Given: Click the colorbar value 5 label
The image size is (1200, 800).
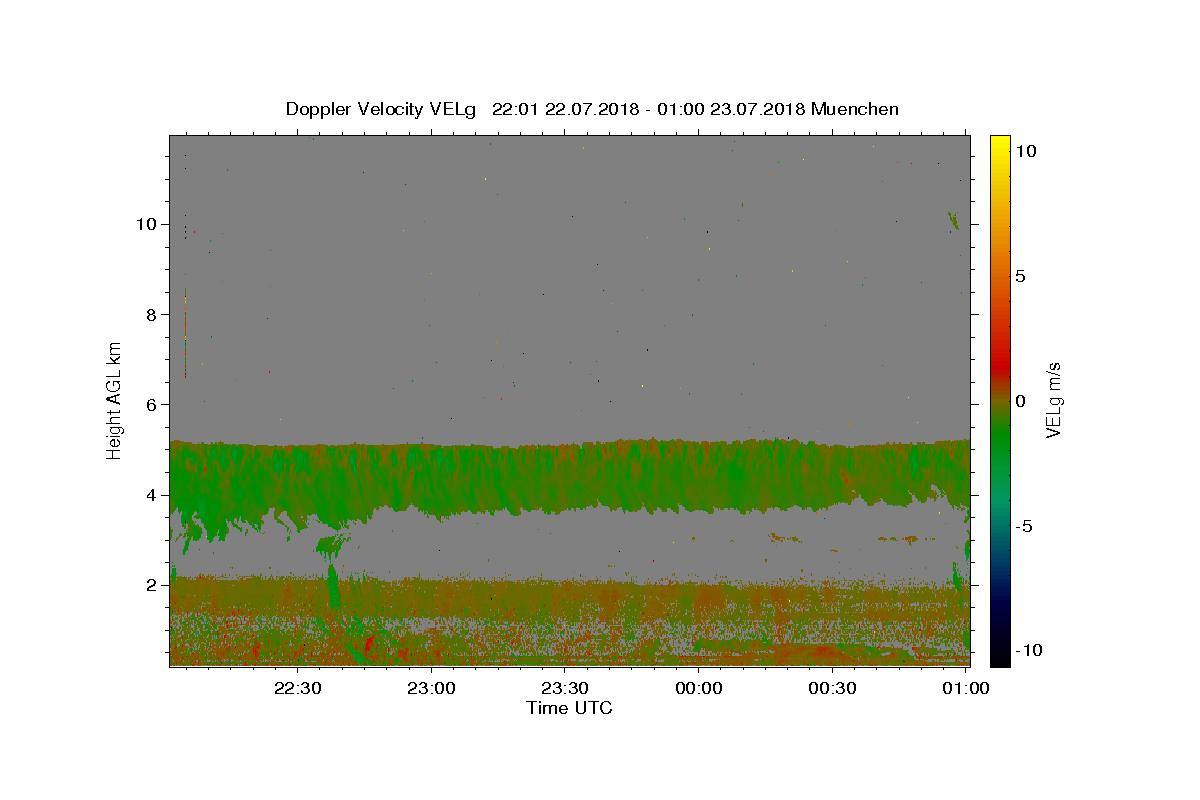Looking at the screenshot, I should (1020, 276).
